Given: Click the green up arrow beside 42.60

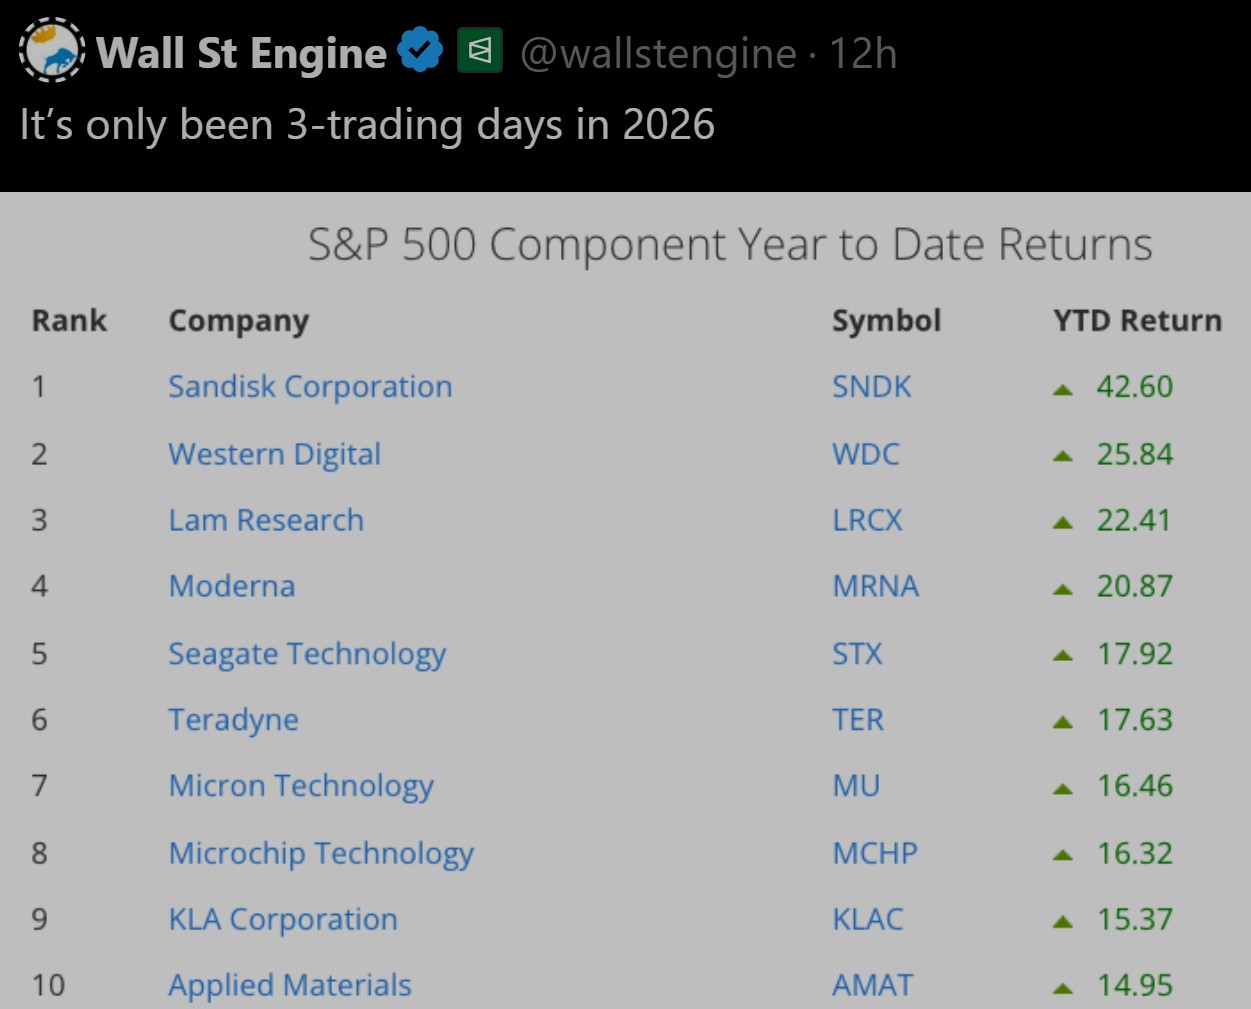Looking at the screenshot, I should 1063,390.
